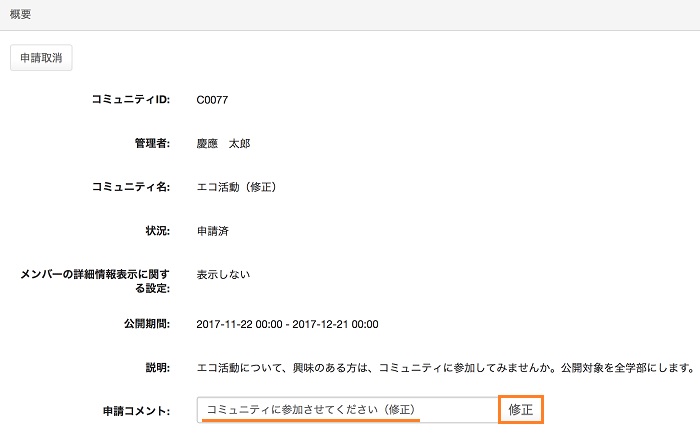Click the 管理者 label
The image size is (700, 433).
[150, 143]
